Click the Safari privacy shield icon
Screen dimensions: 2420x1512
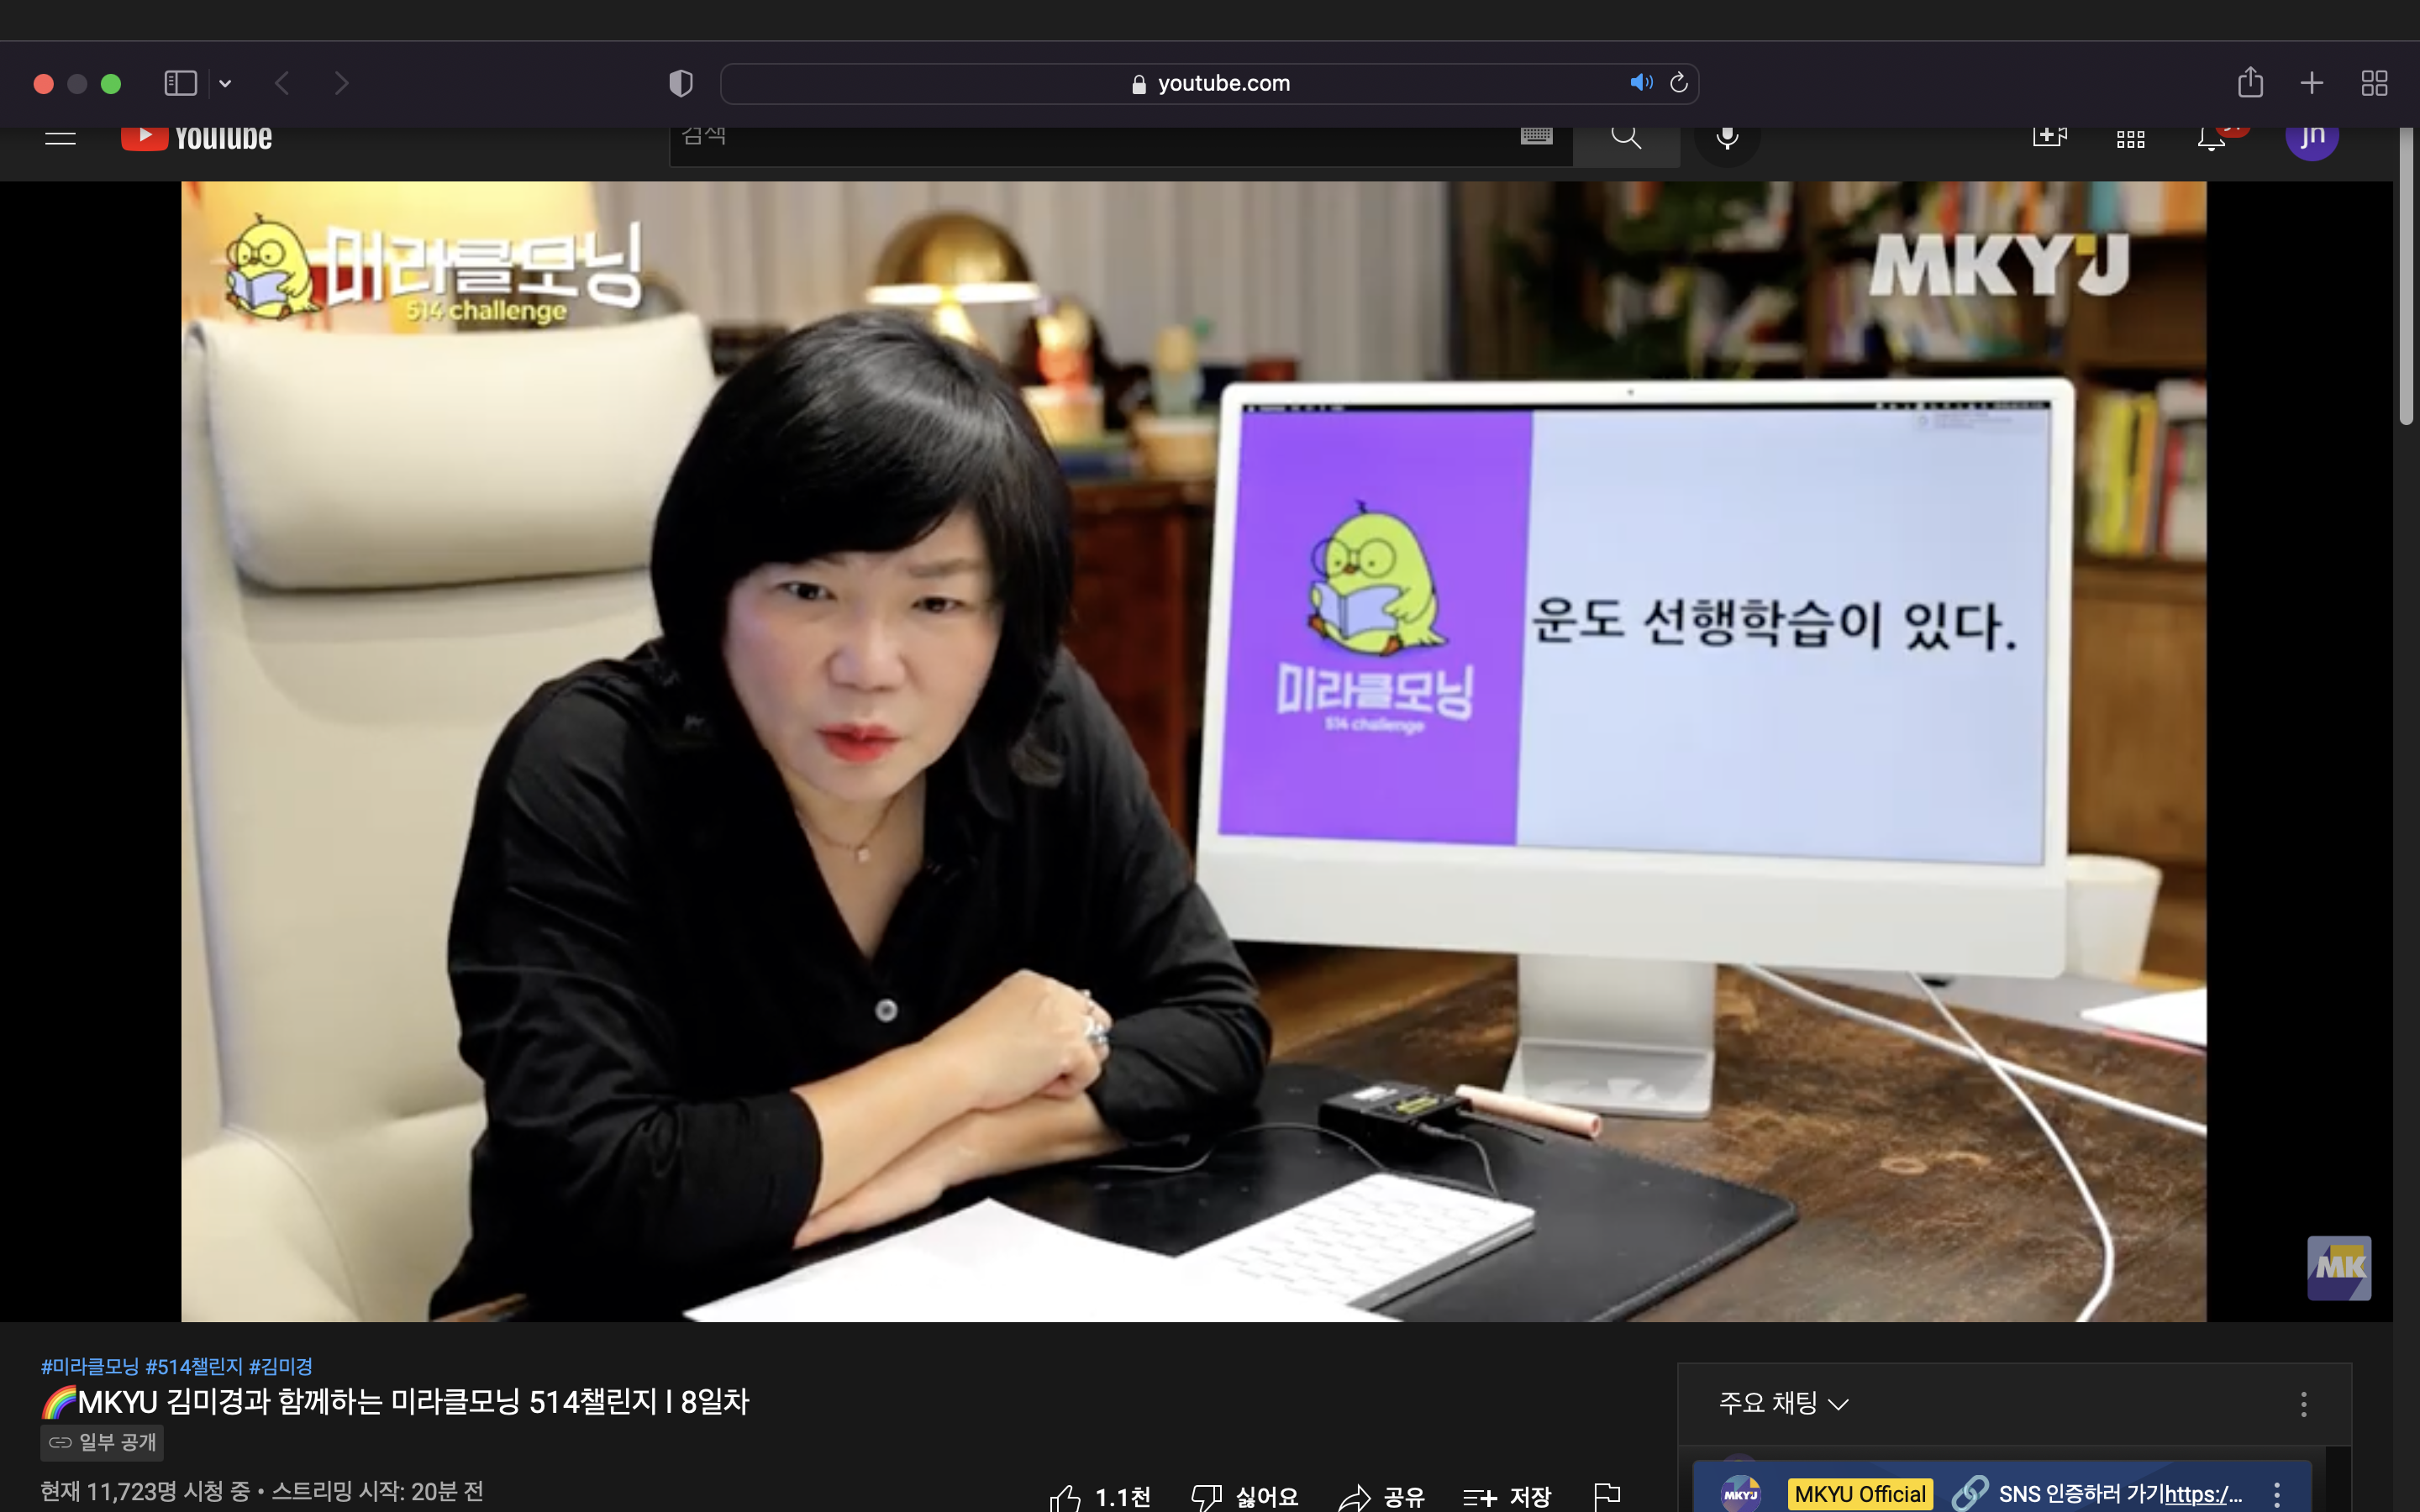(x=681, y=83)
